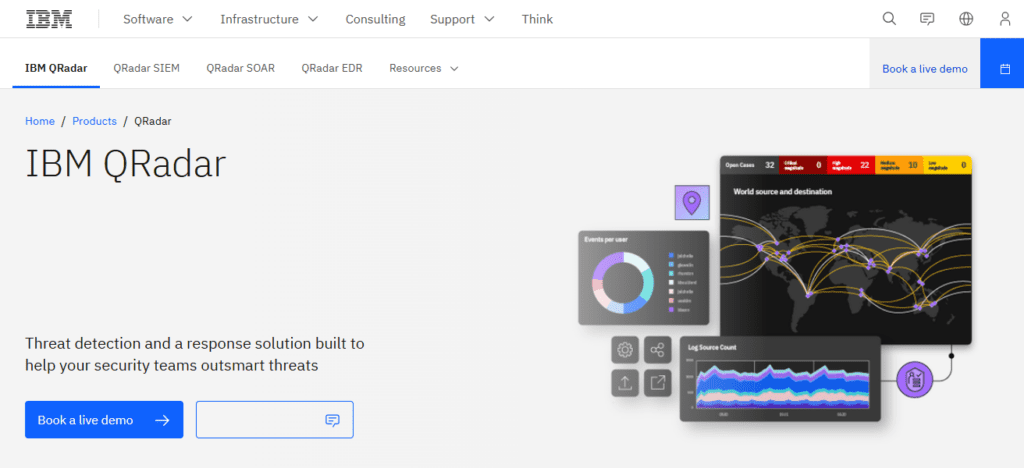Viewport: 1024px width, 468px height.
Task: Expand the Support menu
Action: tap(462, 19)
